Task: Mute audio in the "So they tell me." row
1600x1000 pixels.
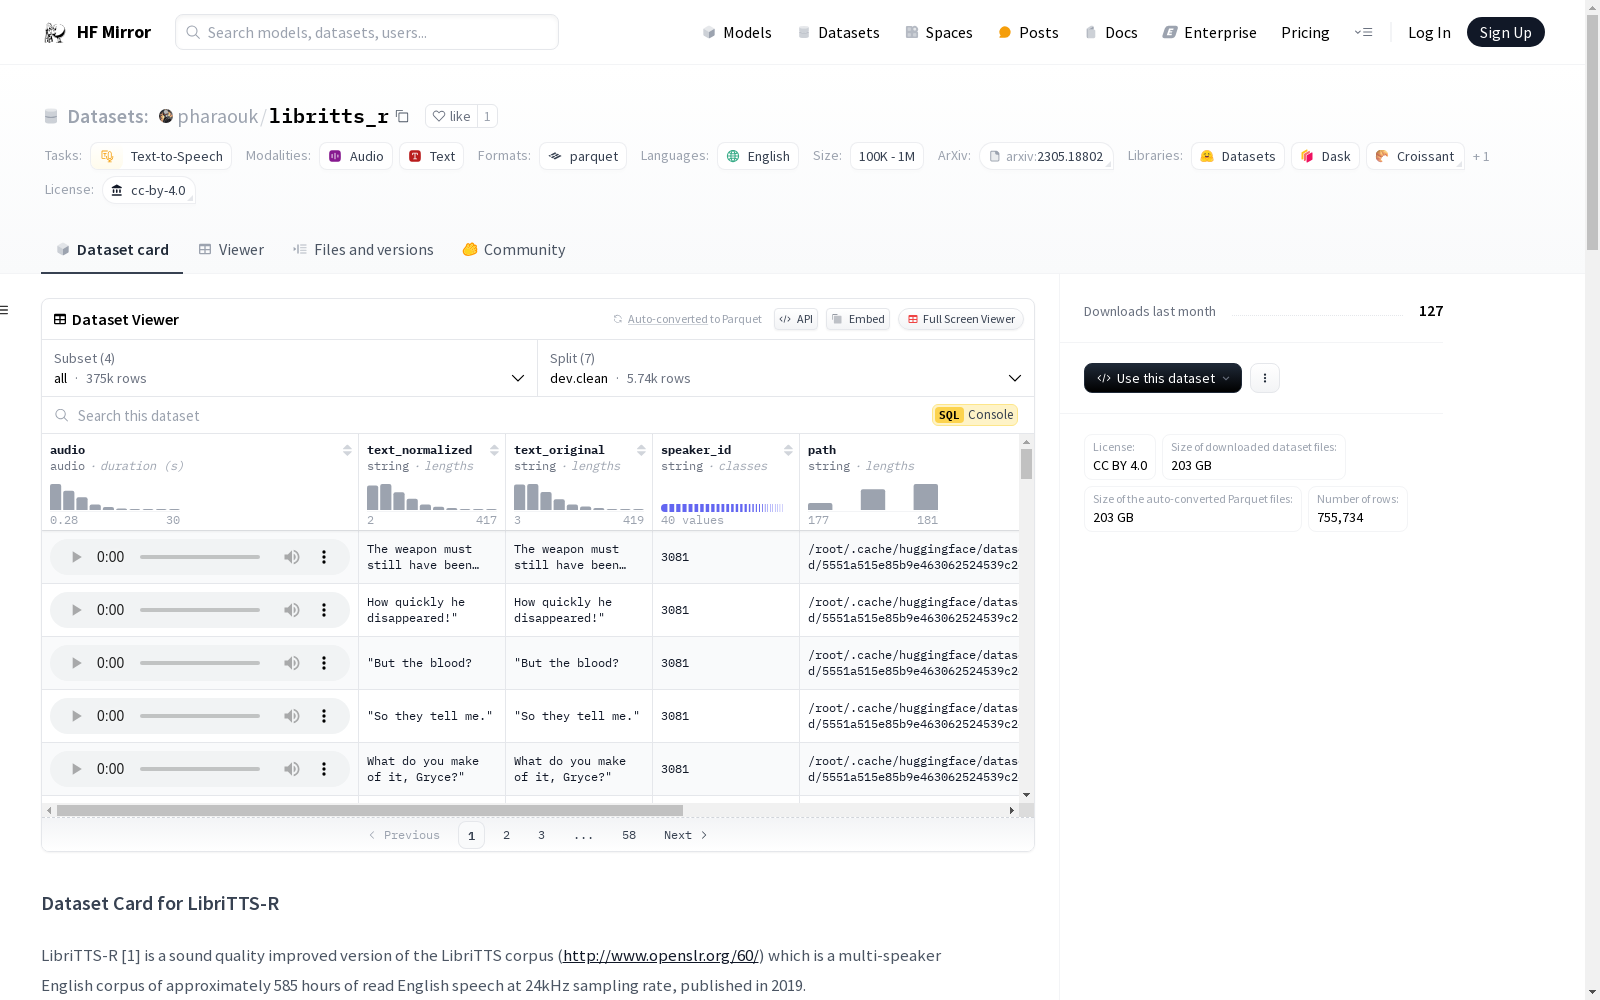Action: tap(292, 716)
